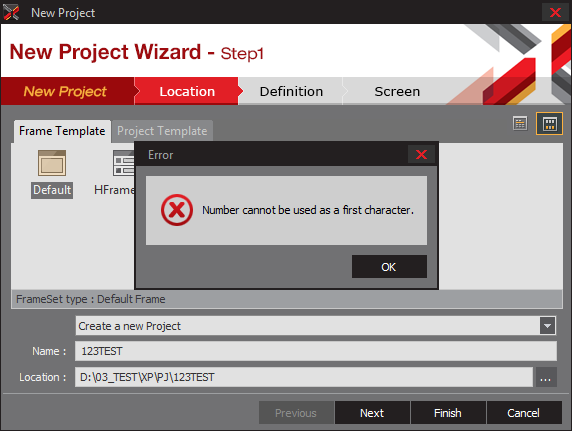Open the Frame Template tab
Viewport: 572px width, 431px height.
[x=62, y=131]
